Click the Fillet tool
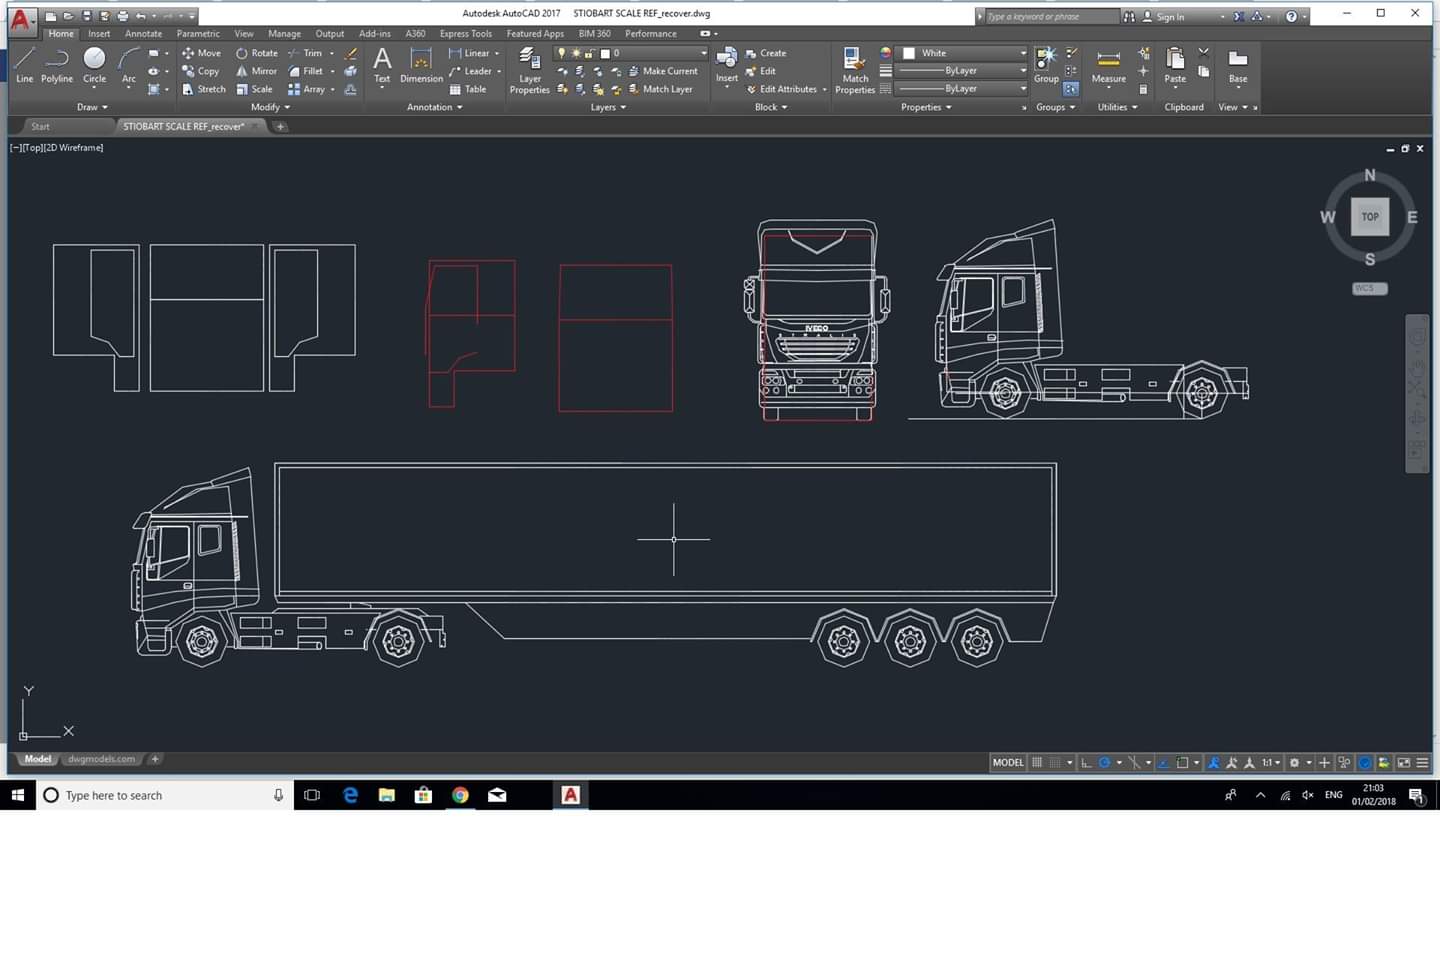Viewport: 1440px width, 960px height. point(306,71)
